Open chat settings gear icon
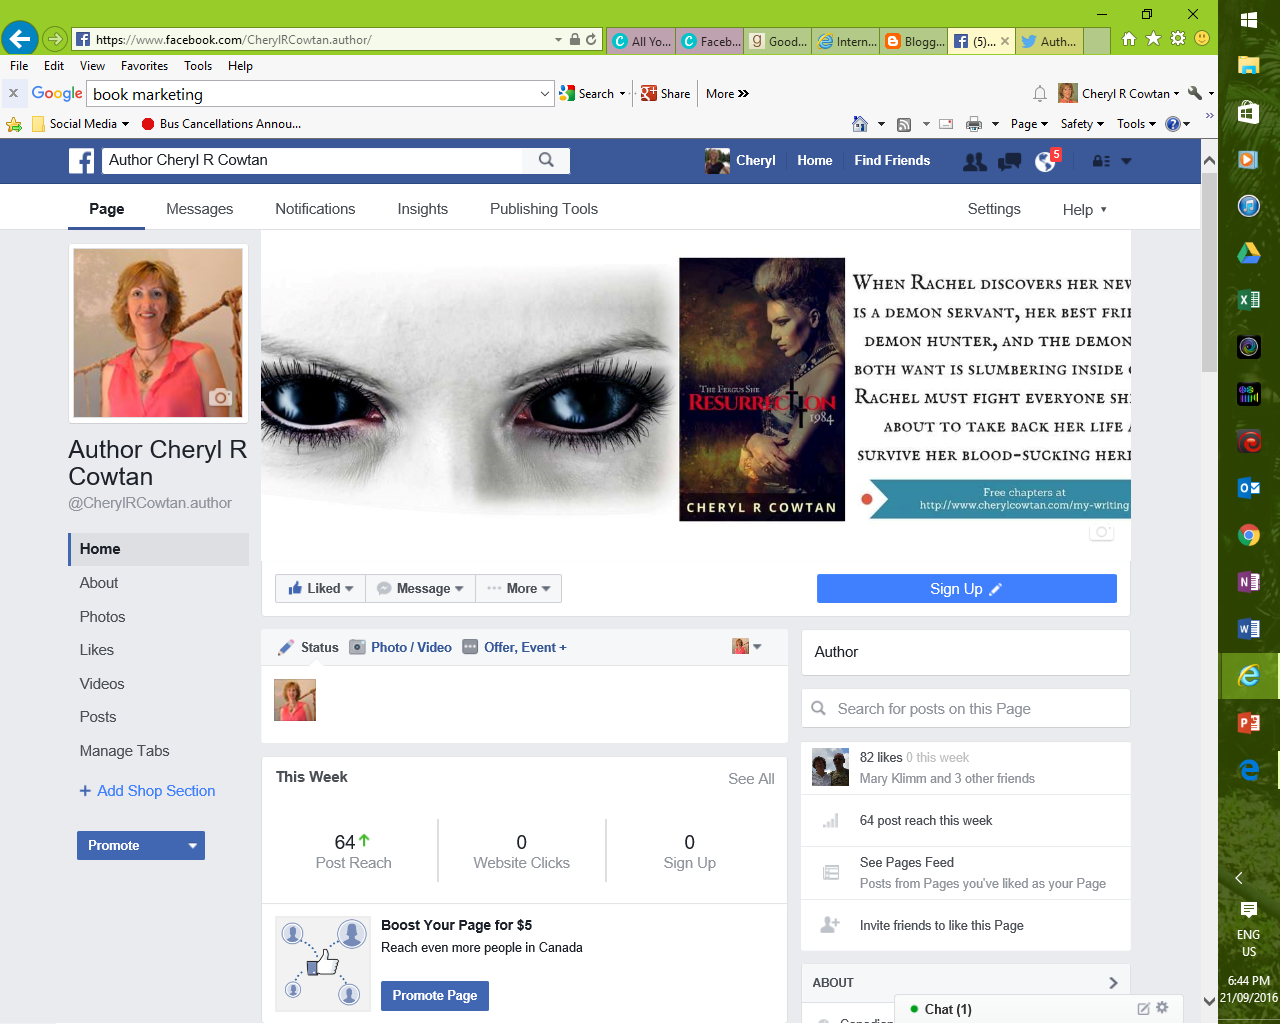Image resolution: width=1280 pixels, height=1024 pixels. coord(1162,1008)
